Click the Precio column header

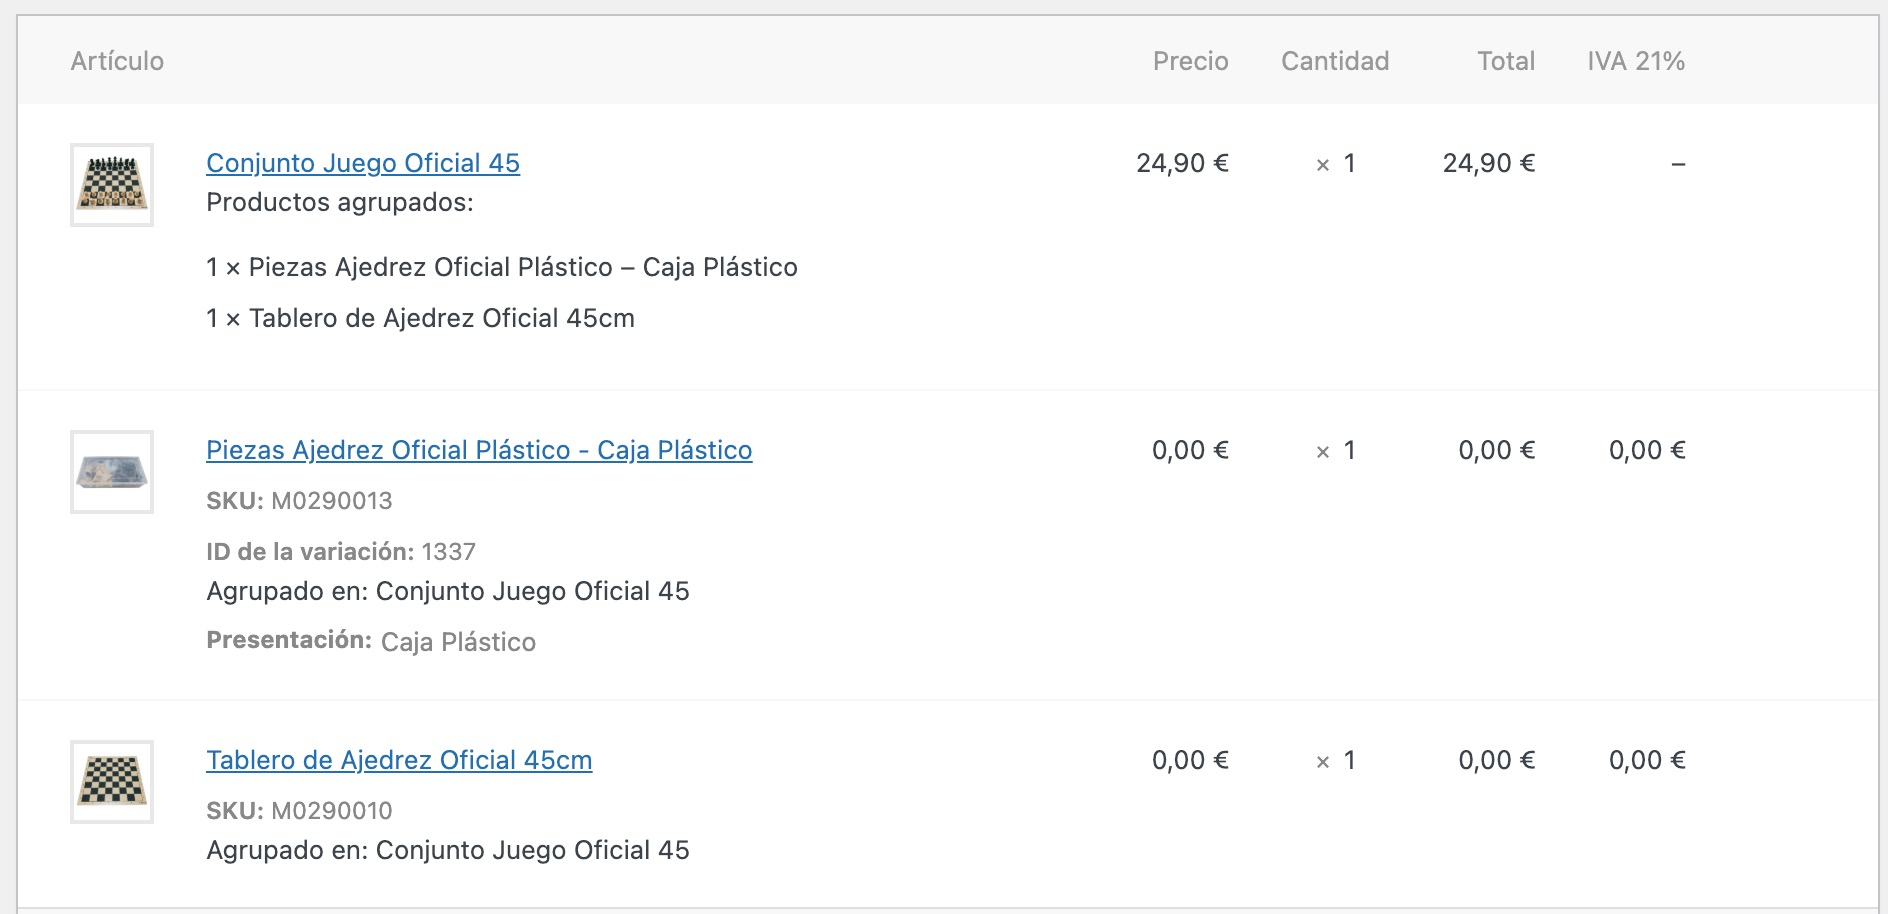coord(1190,61)
